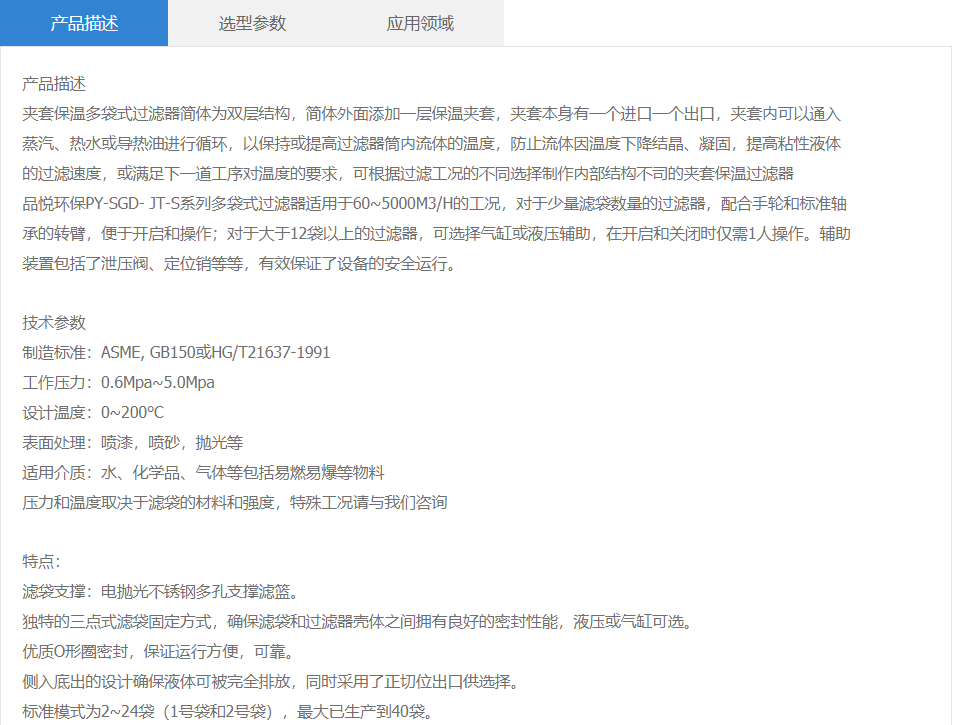Click the line starting 承的转臂，便于开启和操作

pyautogui.click(x=436, y=234)
